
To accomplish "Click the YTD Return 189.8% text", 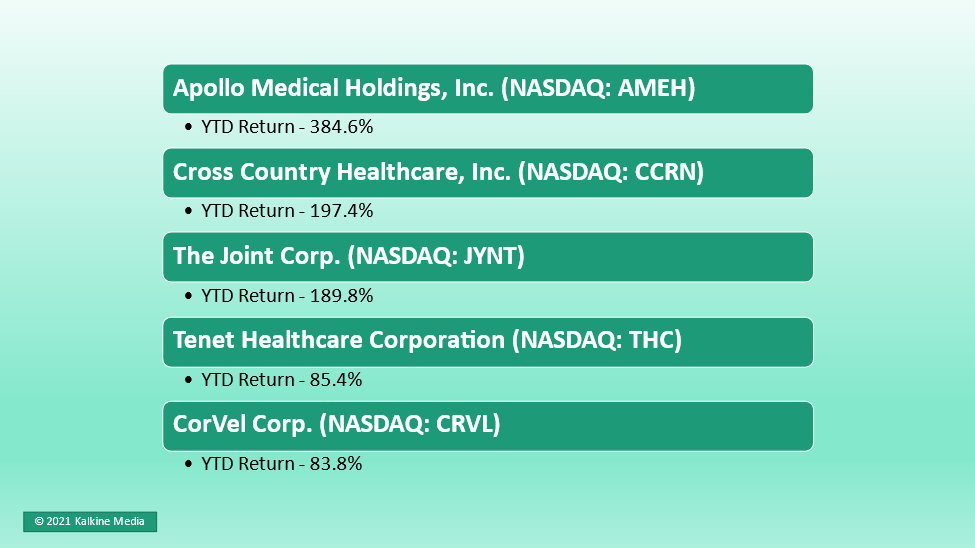I will pyautogui.click(x=287, y=295).
